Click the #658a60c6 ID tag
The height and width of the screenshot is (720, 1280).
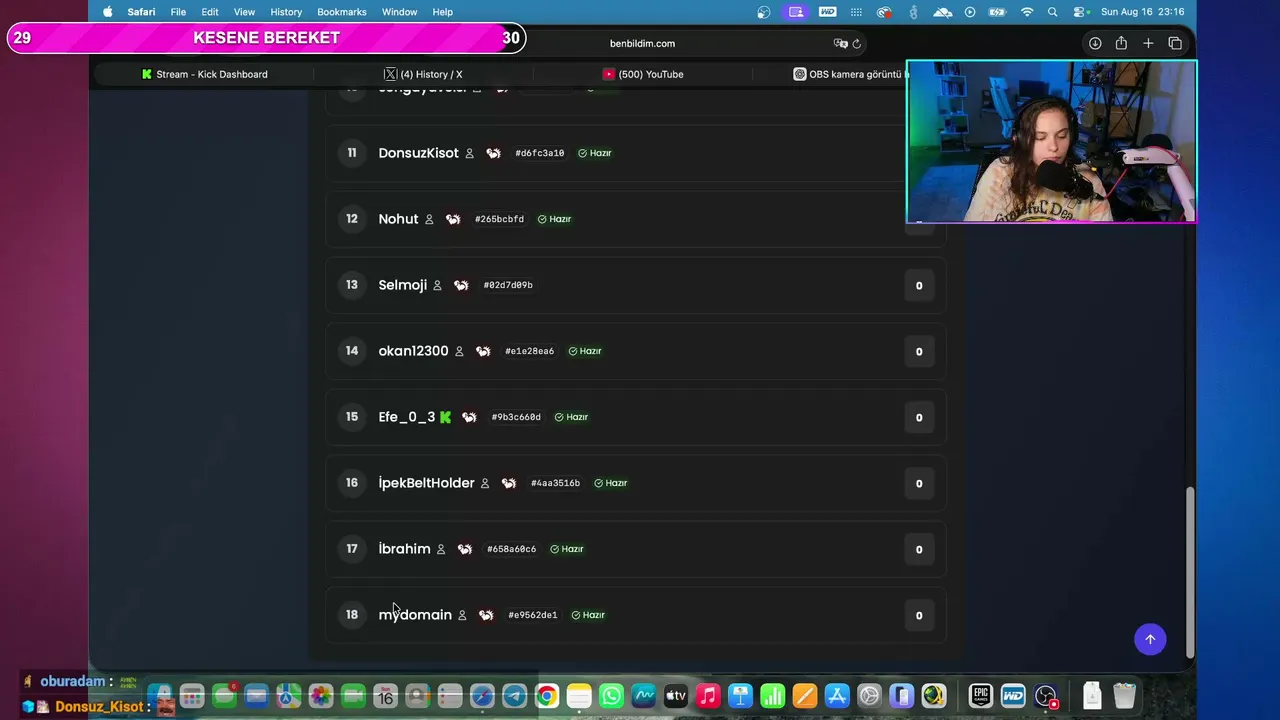(x=511, y=549)
